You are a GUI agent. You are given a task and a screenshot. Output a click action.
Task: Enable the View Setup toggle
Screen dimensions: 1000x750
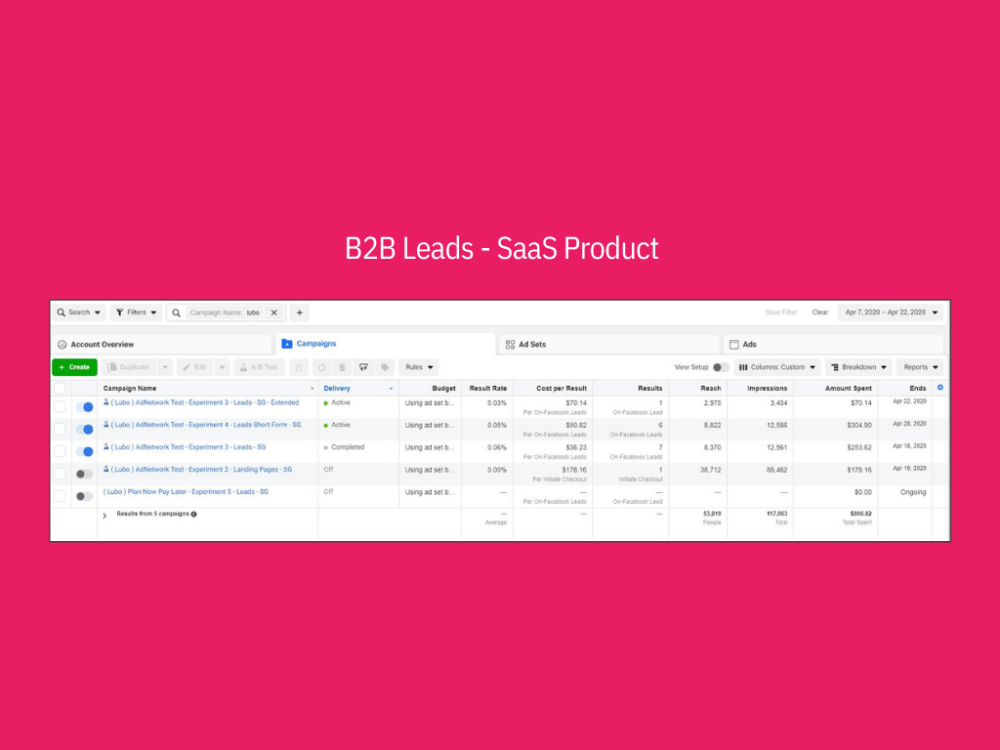pos(721,367)
